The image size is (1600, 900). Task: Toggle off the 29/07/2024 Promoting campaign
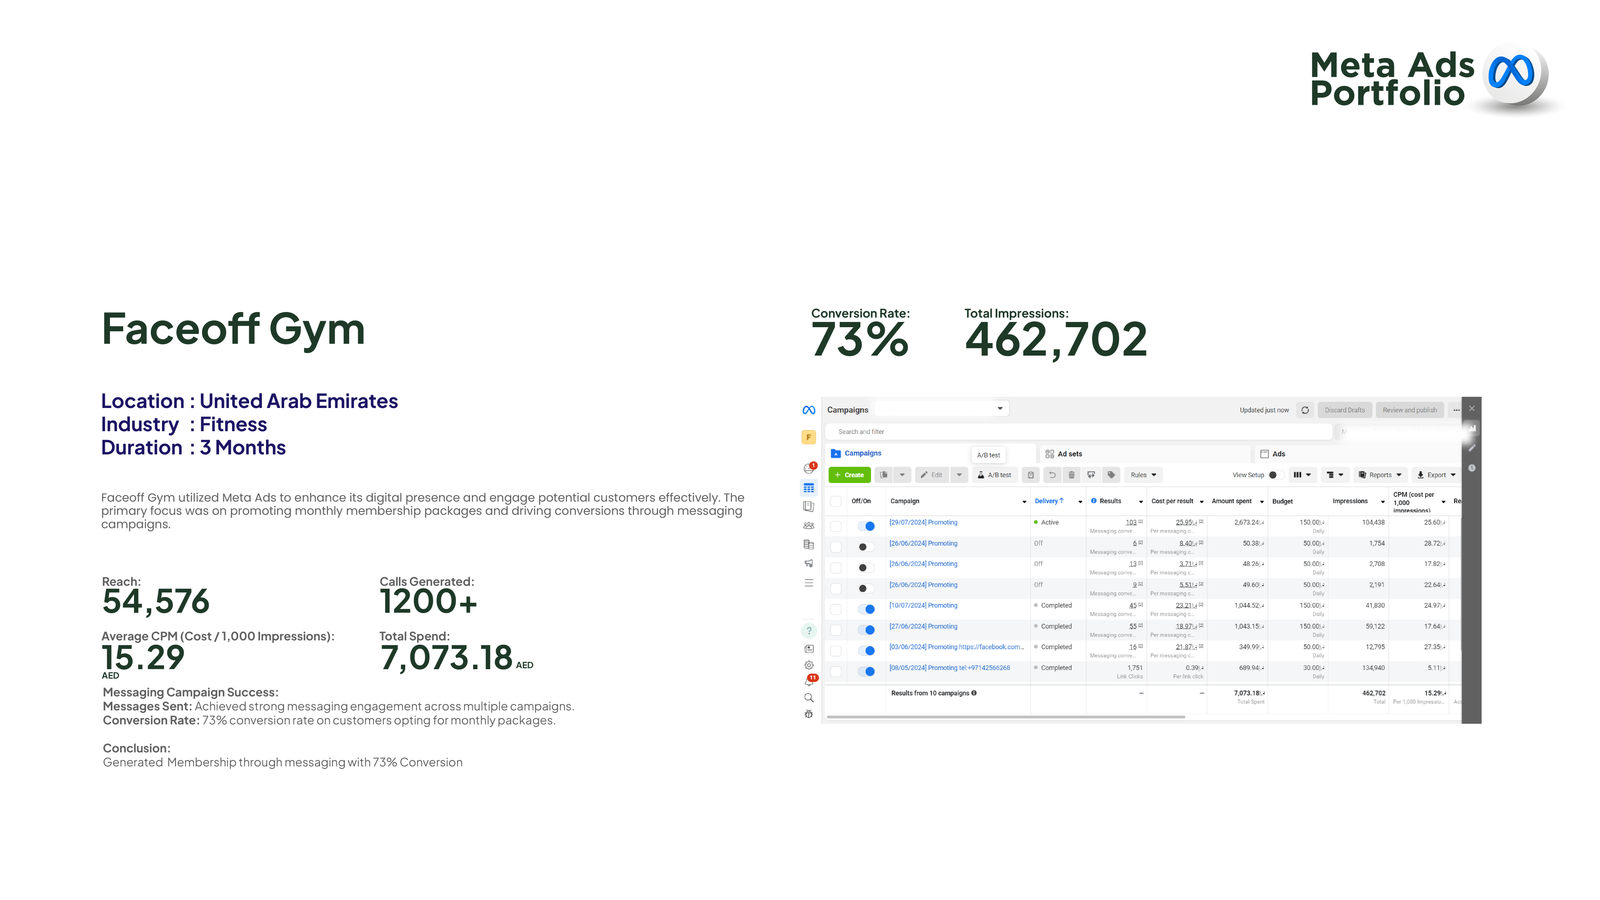(866, 526)
